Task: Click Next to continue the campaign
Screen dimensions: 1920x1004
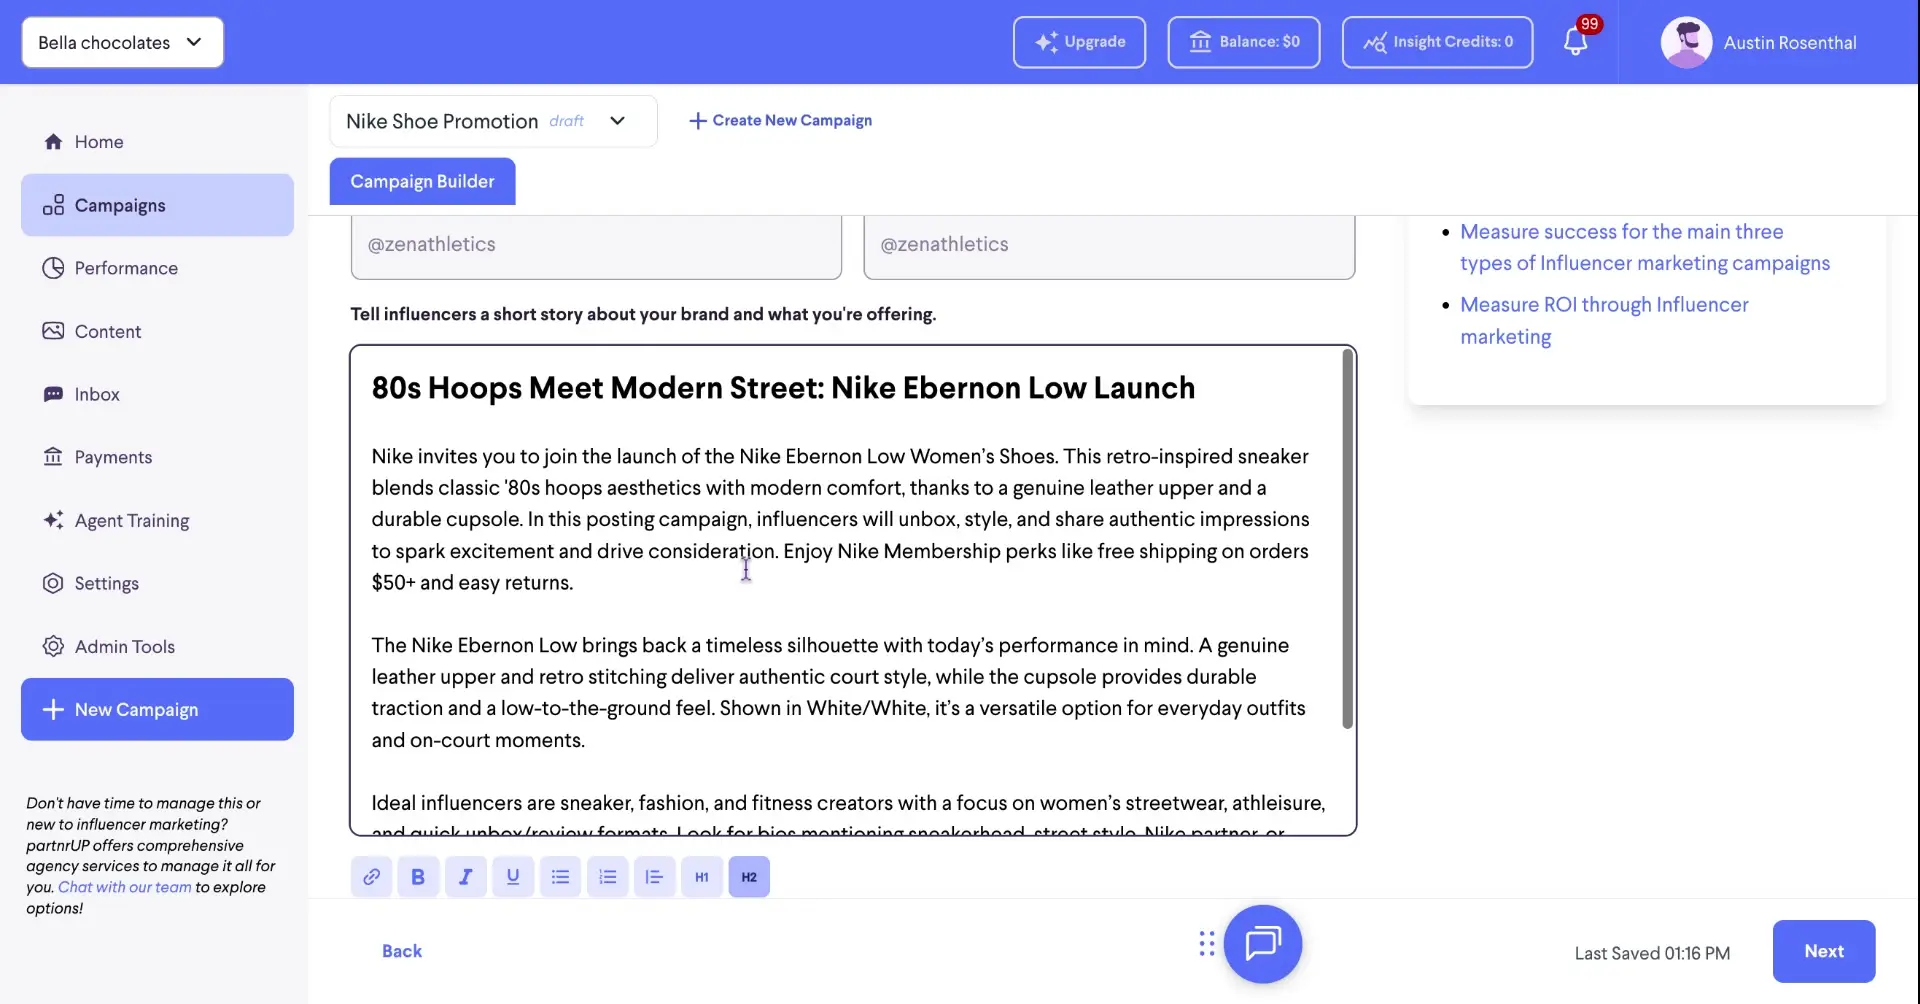Action: click(x=1823, y=951)
